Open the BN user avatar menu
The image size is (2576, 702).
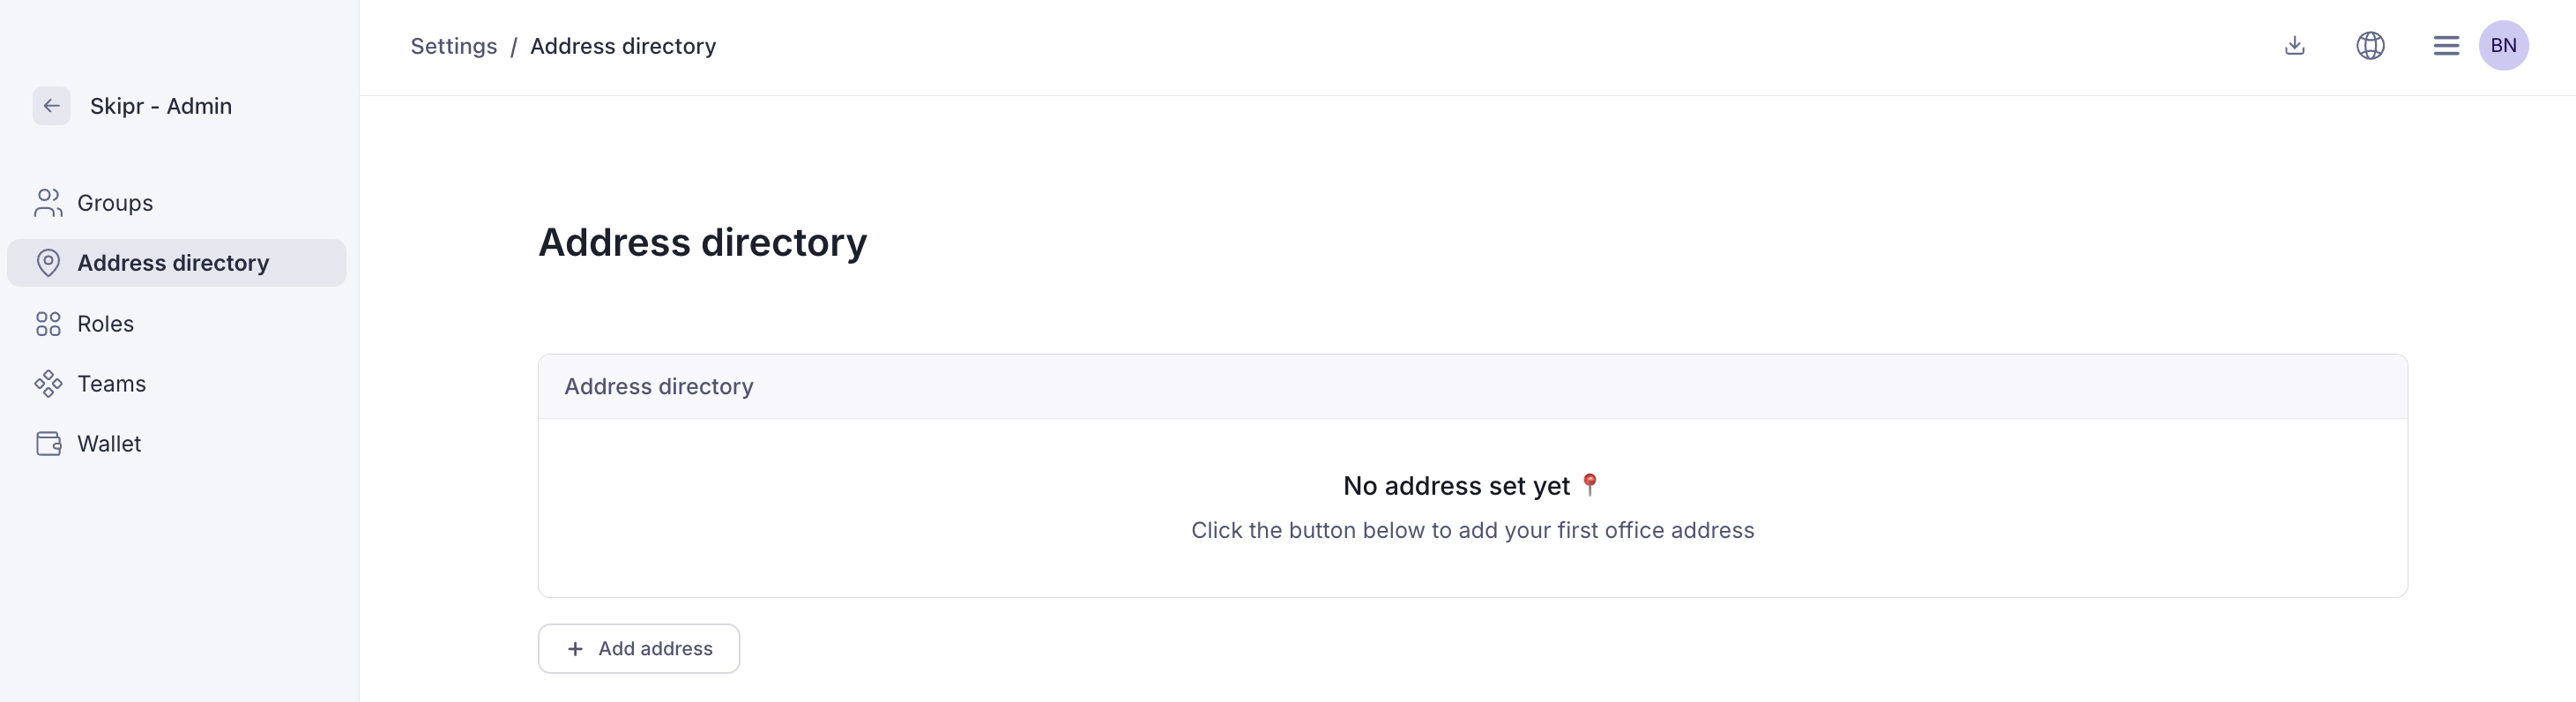click(2503, 46)
